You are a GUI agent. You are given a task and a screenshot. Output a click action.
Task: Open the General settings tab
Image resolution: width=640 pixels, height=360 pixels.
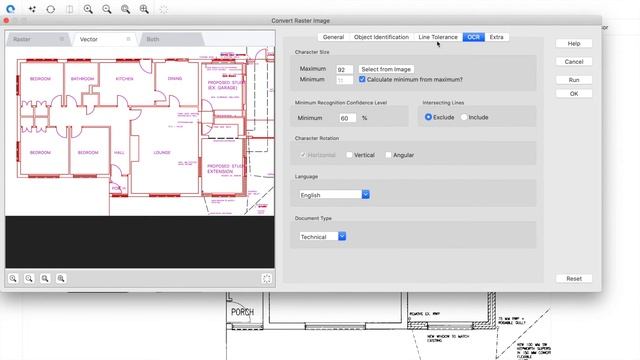333,37
